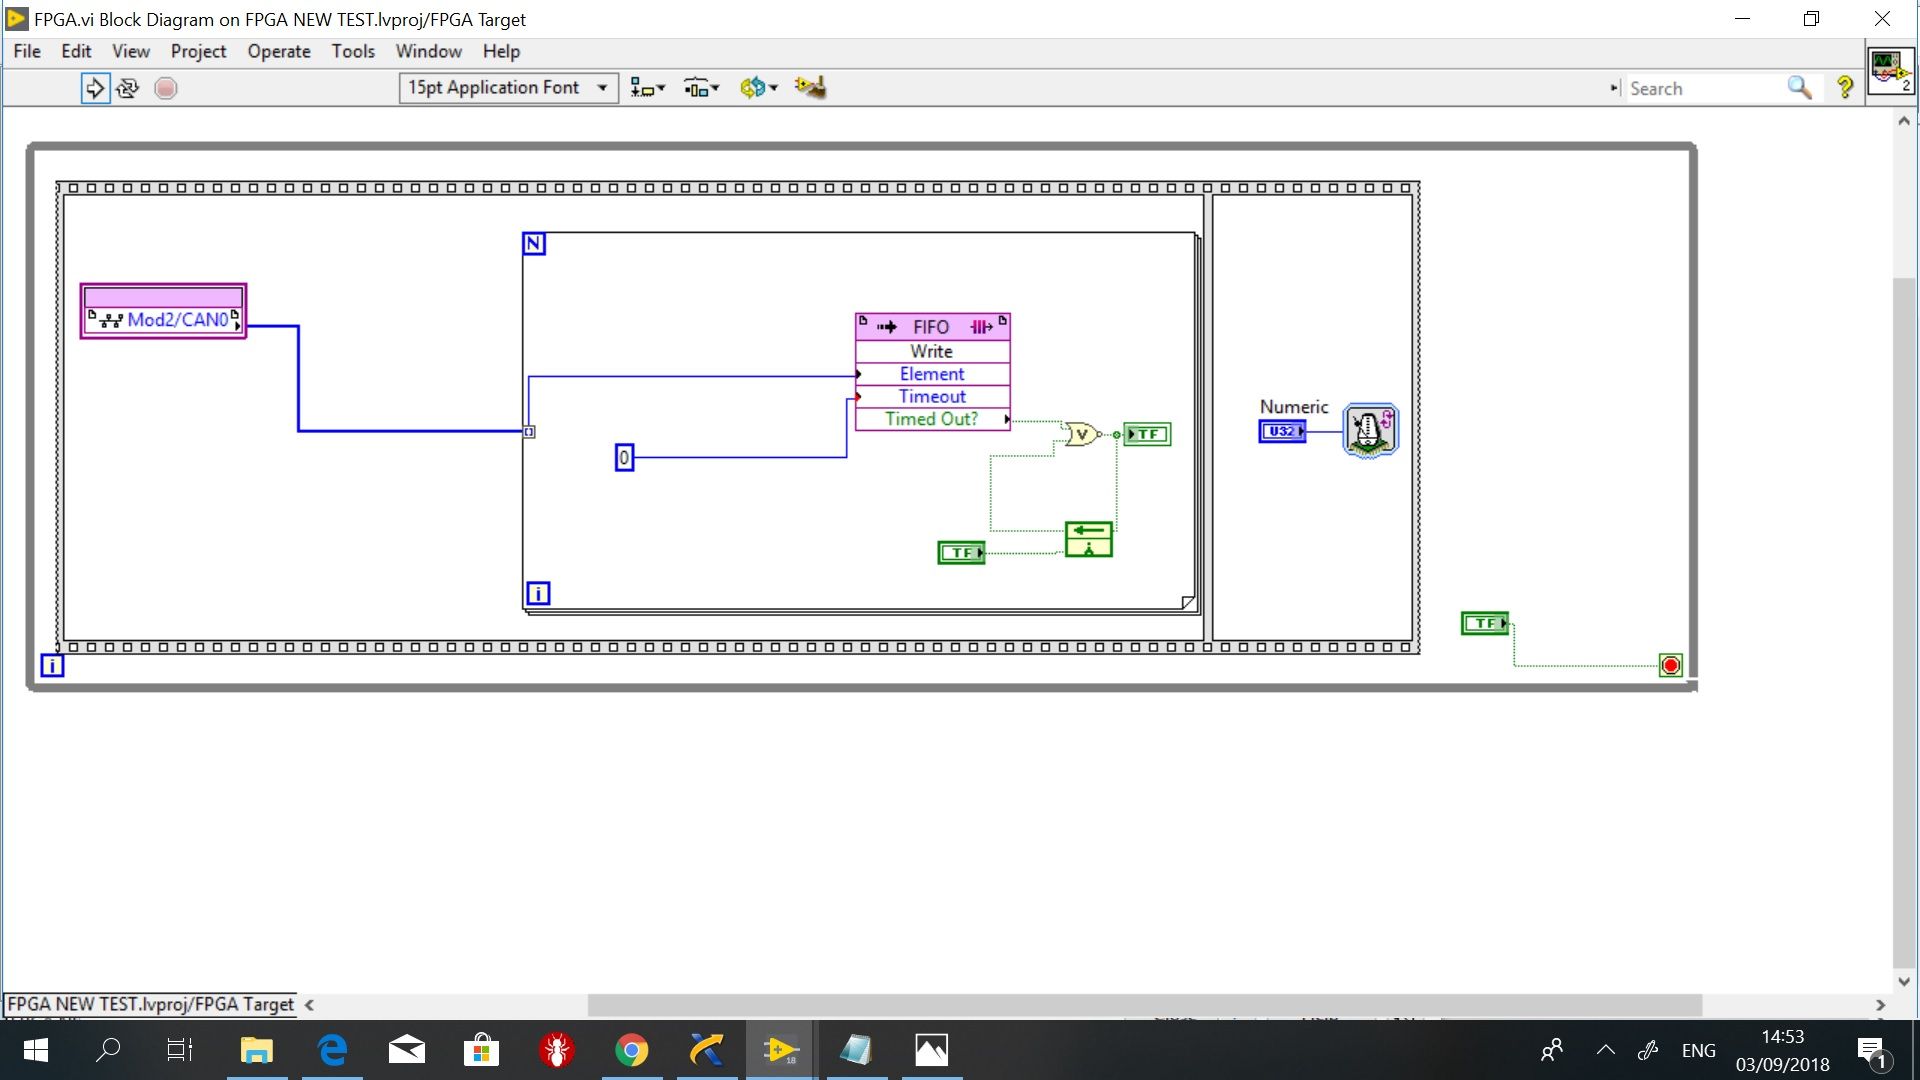Screen dimensions: 1920x1080
Task: Click the Run arrow button
Action: (95, 88)
